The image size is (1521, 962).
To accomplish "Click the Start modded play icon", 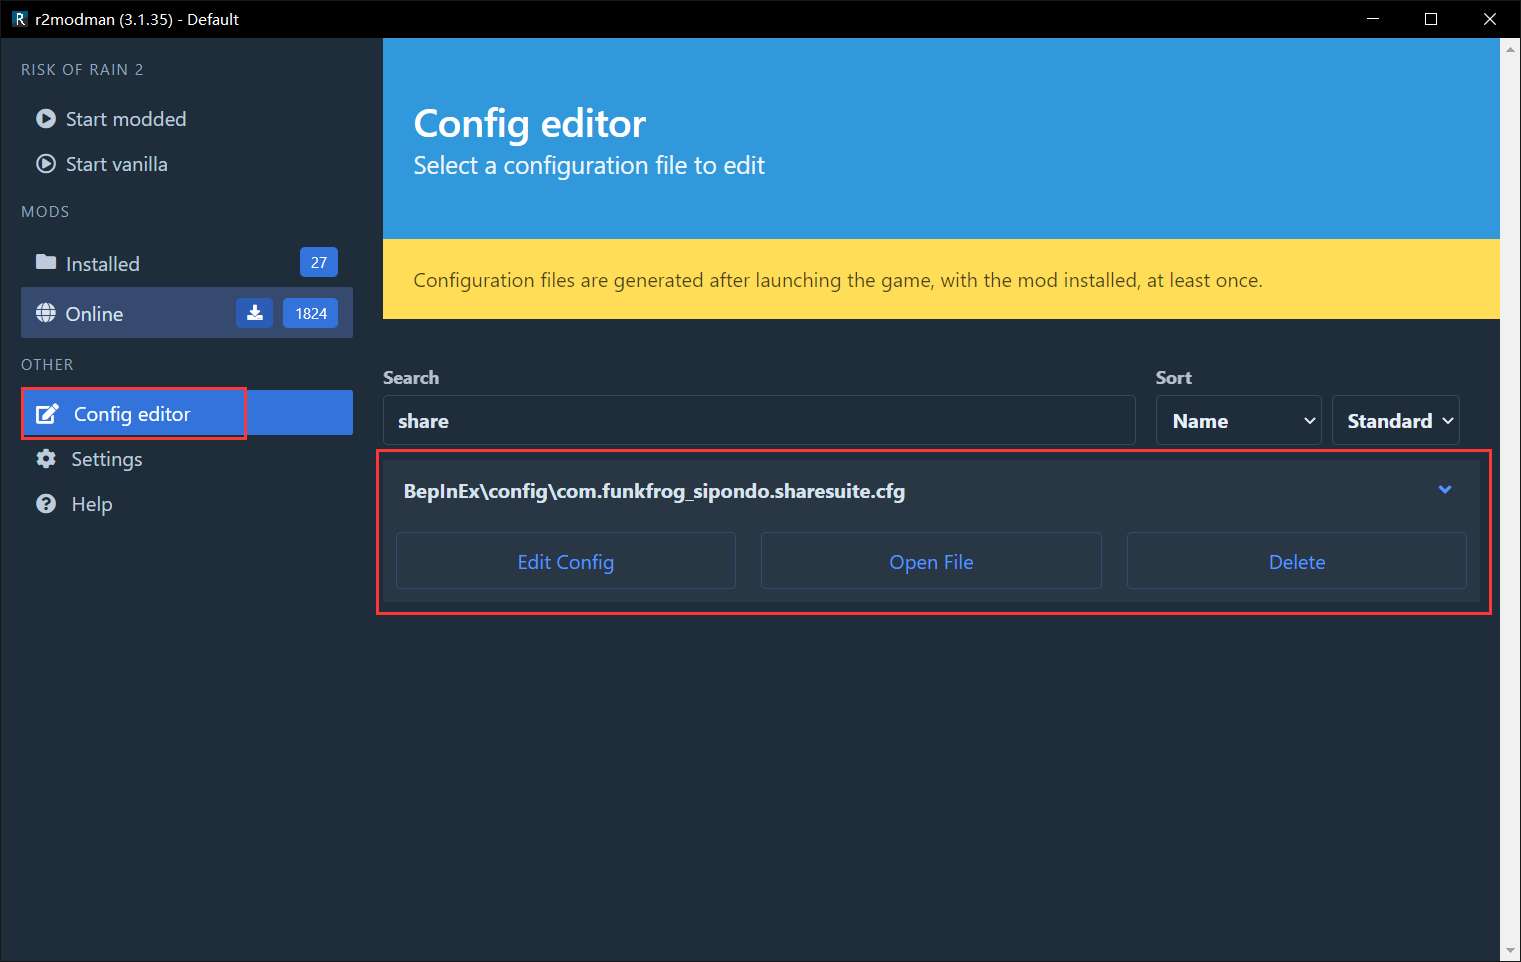I will pos(46,119).
